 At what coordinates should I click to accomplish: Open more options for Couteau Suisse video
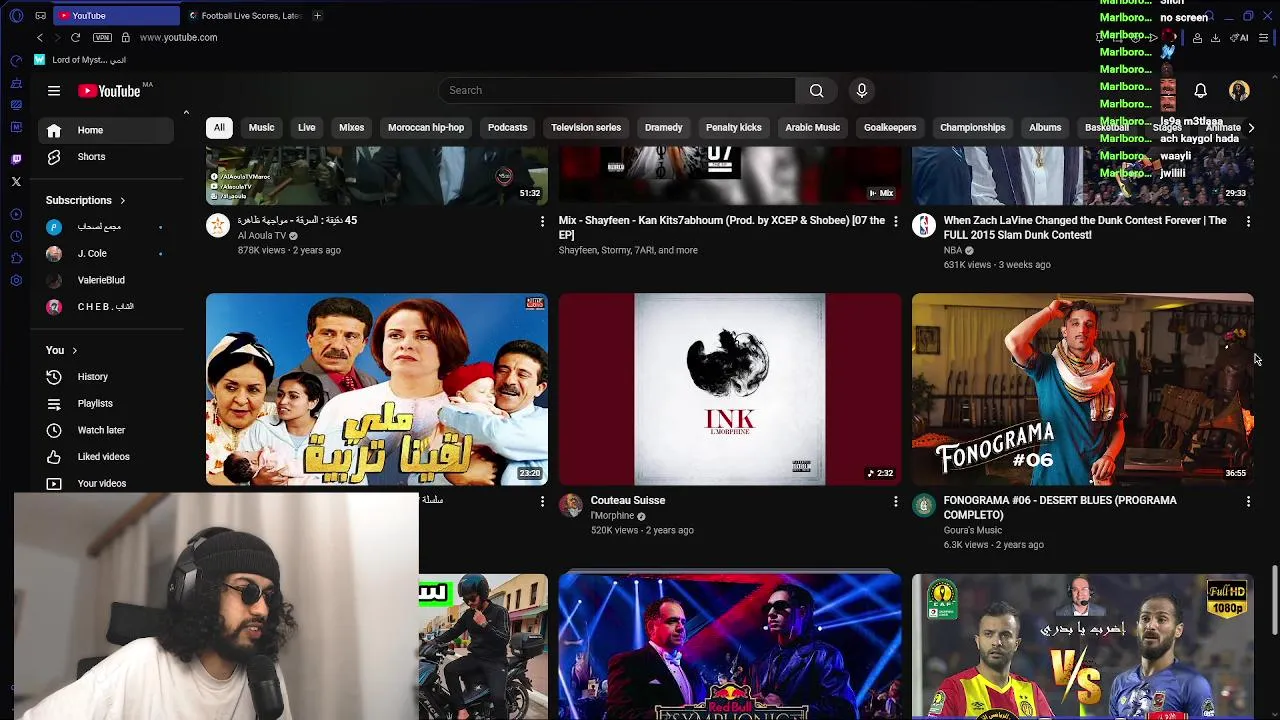tap(895, 501)
